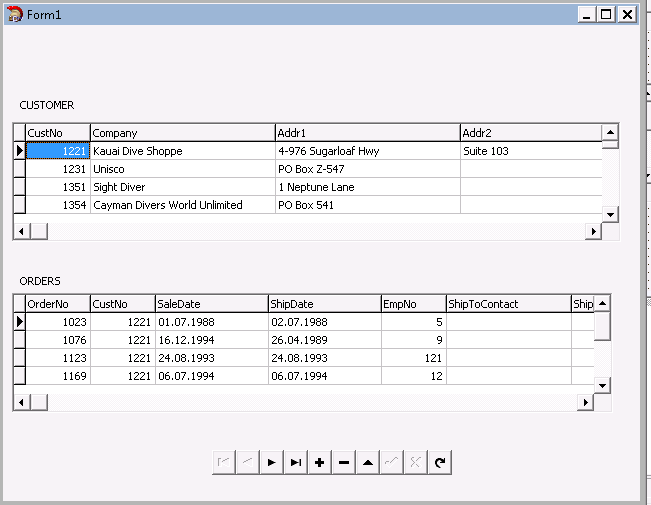Select customer number 1354 cell
This screenshot has width=651, height=505.
(58, 205)
